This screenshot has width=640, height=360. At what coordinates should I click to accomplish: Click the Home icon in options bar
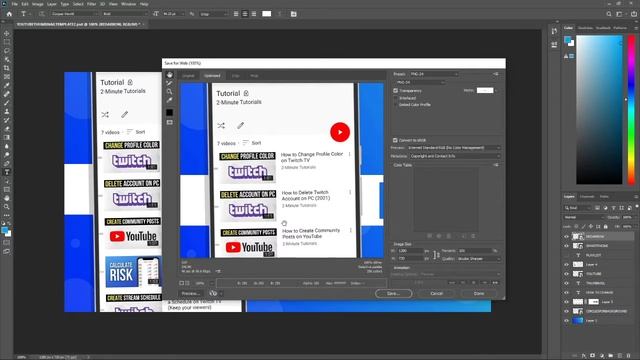tap(9, 14)
